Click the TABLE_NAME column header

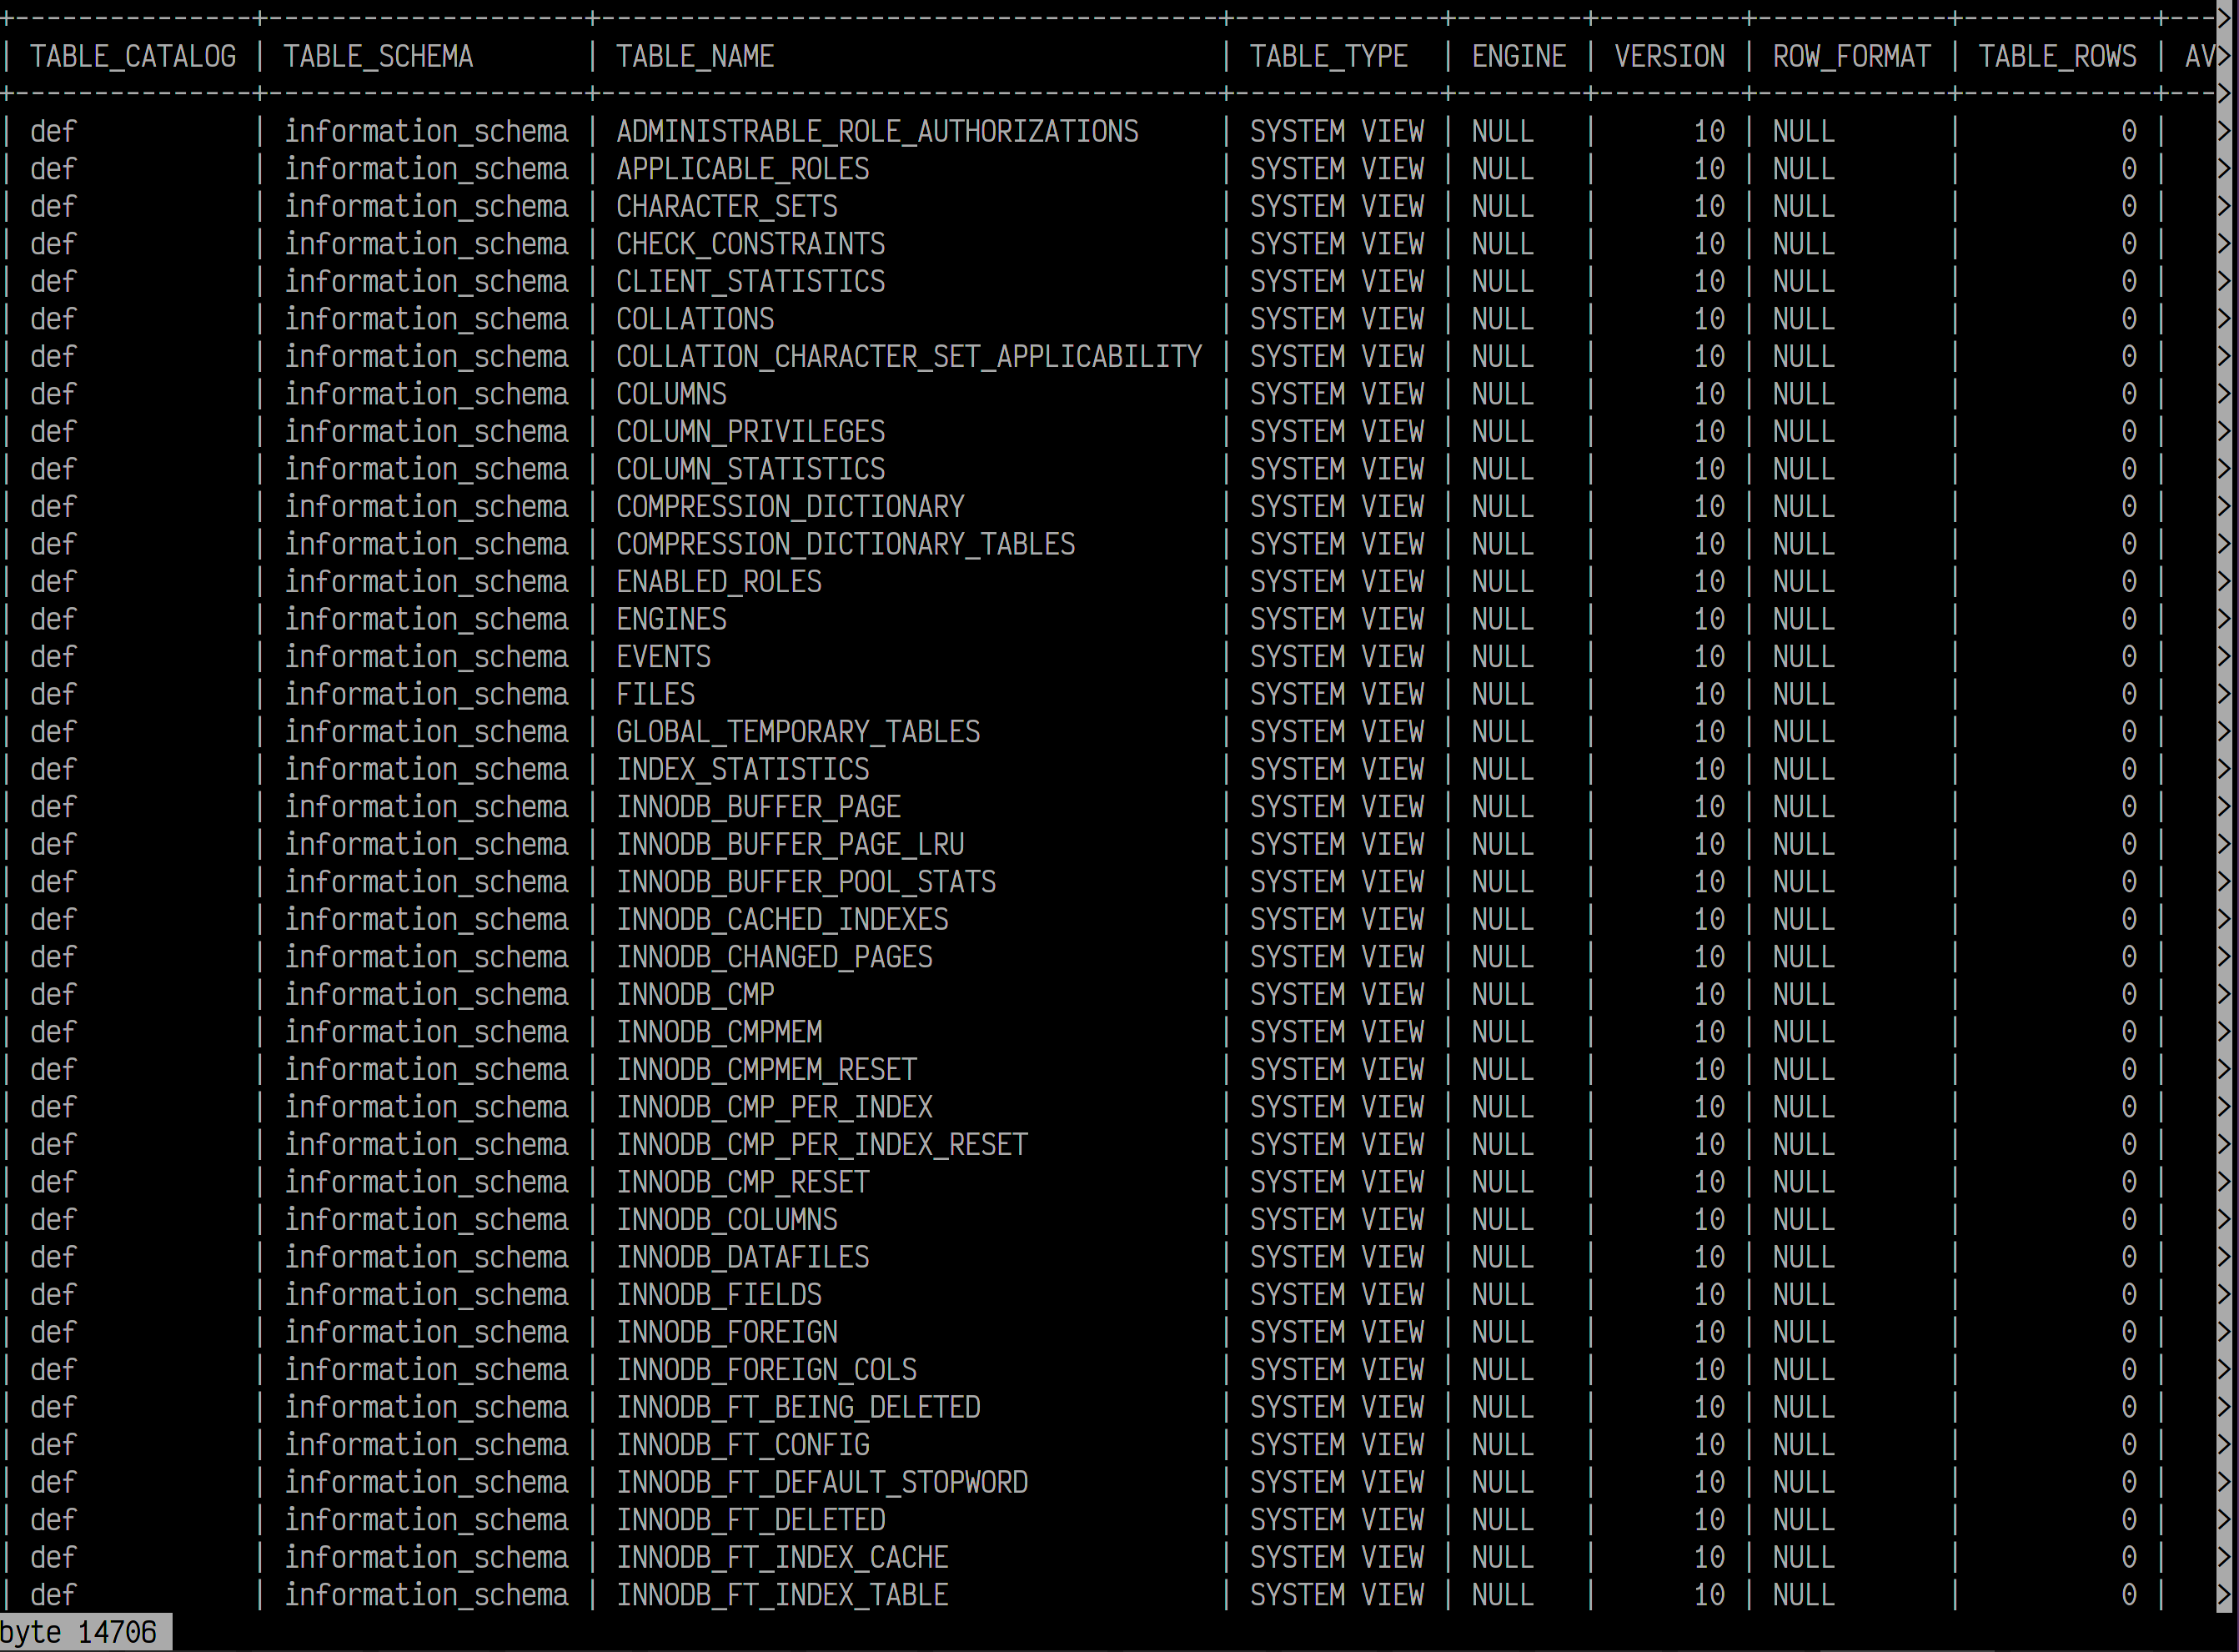(695, 56)
